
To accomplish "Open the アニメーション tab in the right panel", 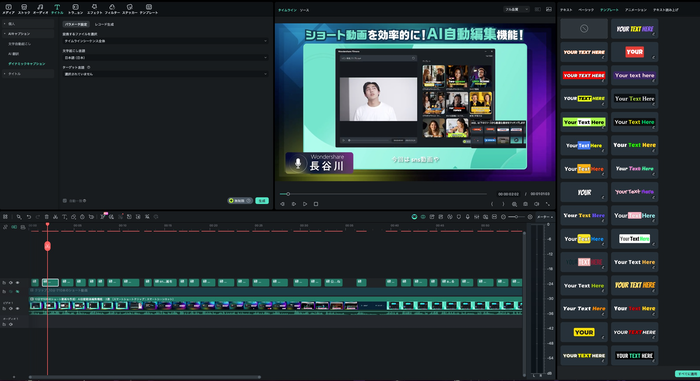I will [636, 10].
